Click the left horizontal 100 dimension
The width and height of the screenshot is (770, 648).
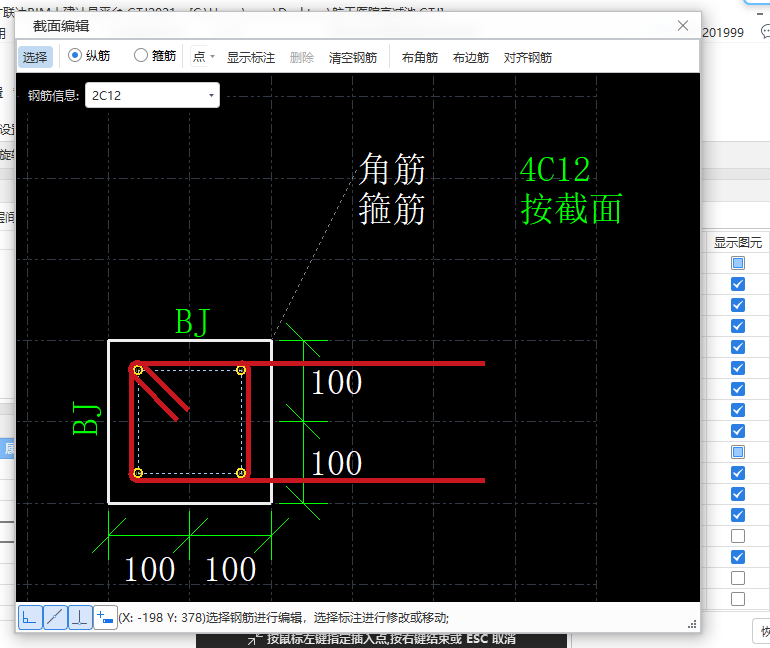(x=149, y=569)
